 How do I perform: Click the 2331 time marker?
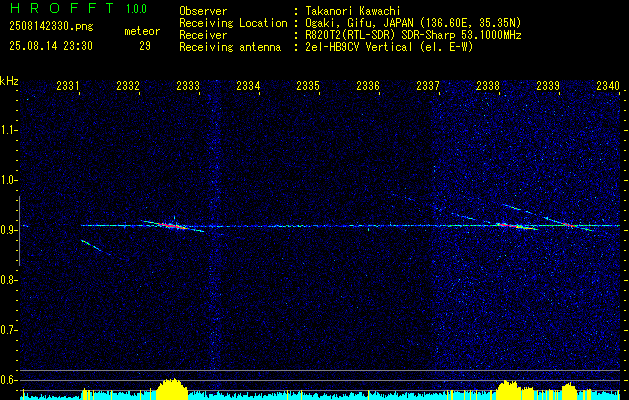tap(67, 85)
